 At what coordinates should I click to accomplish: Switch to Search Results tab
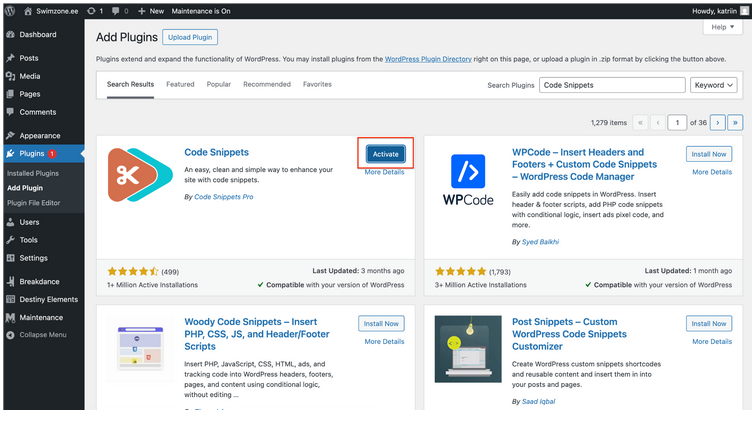click(x=130, y=85)
